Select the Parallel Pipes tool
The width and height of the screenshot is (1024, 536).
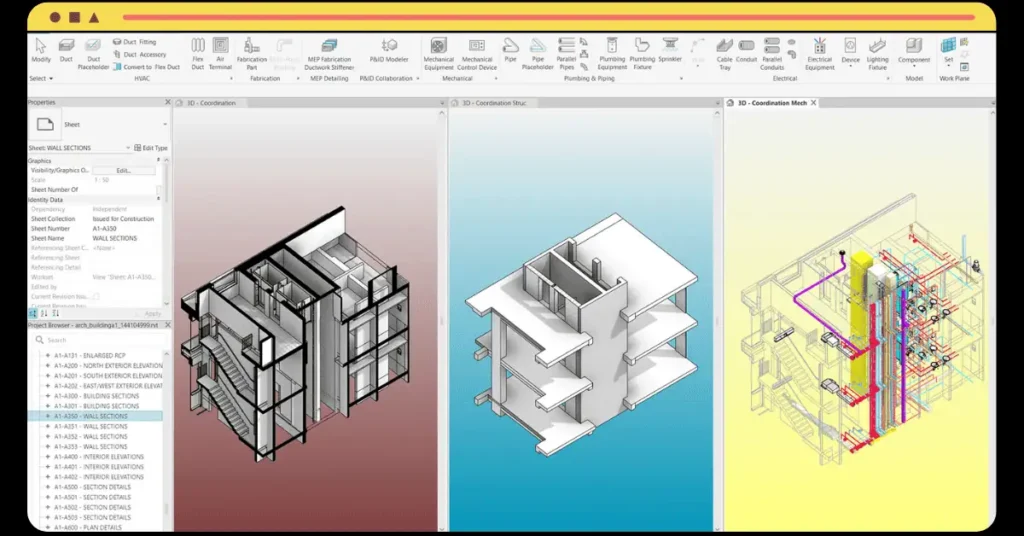point(566,54)
